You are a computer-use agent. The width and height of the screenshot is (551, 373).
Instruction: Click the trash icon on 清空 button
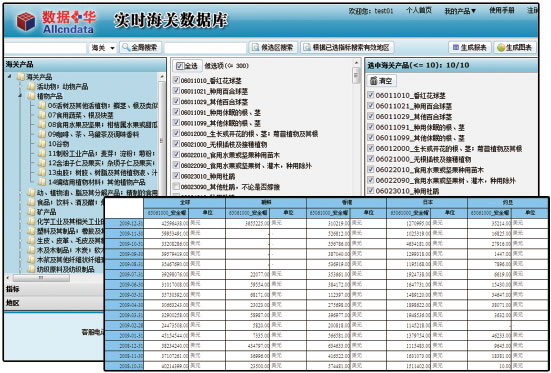click(374, 81)
